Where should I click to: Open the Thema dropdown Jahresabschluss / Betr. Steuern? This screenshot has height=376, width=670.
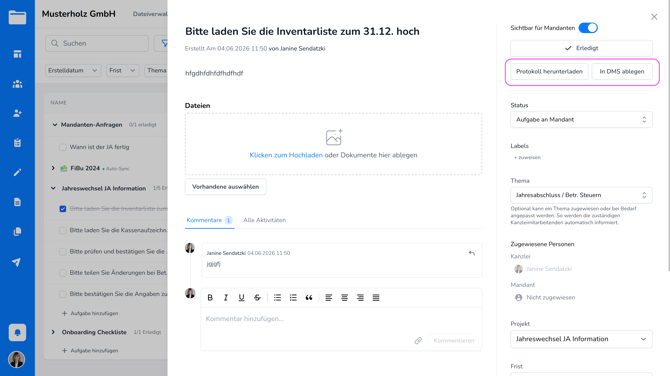click(581, 195)
